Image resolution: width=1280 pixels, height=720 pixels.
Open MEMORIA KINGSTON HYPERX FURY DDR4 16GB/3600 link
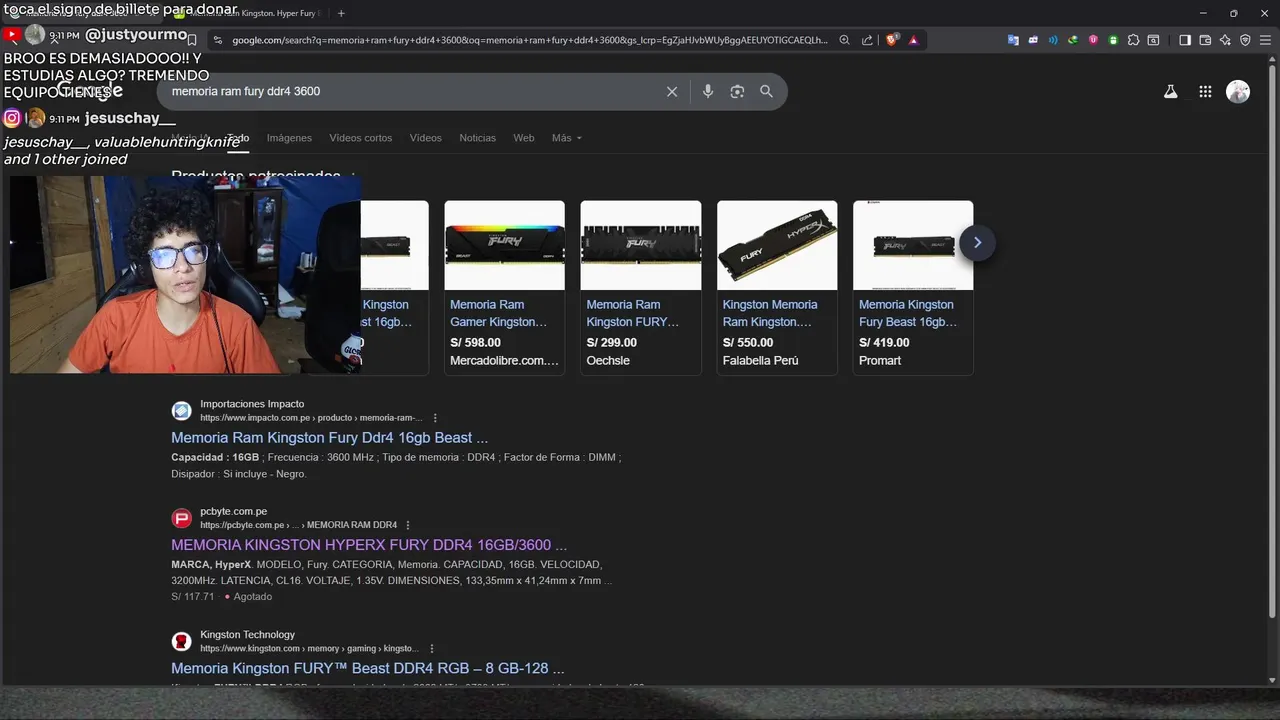(x=369, y=545)
